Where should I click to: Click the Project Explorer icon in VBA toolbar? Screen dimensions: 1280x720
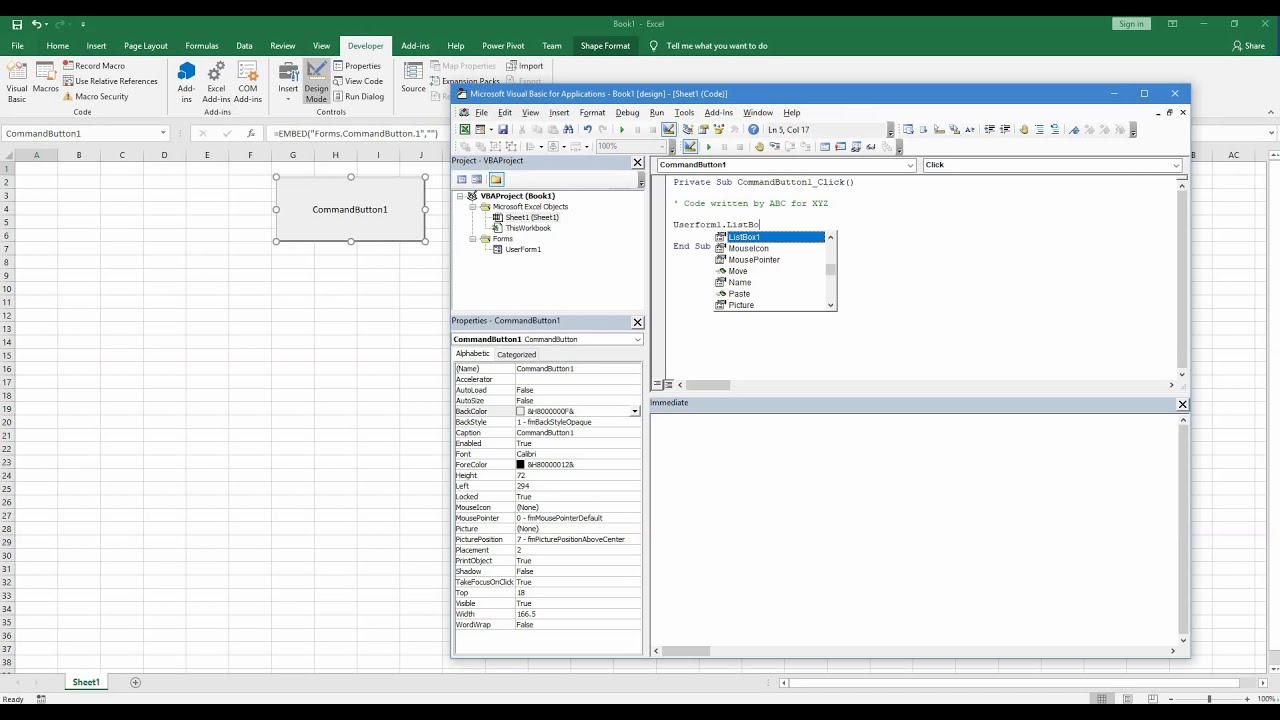688,130
